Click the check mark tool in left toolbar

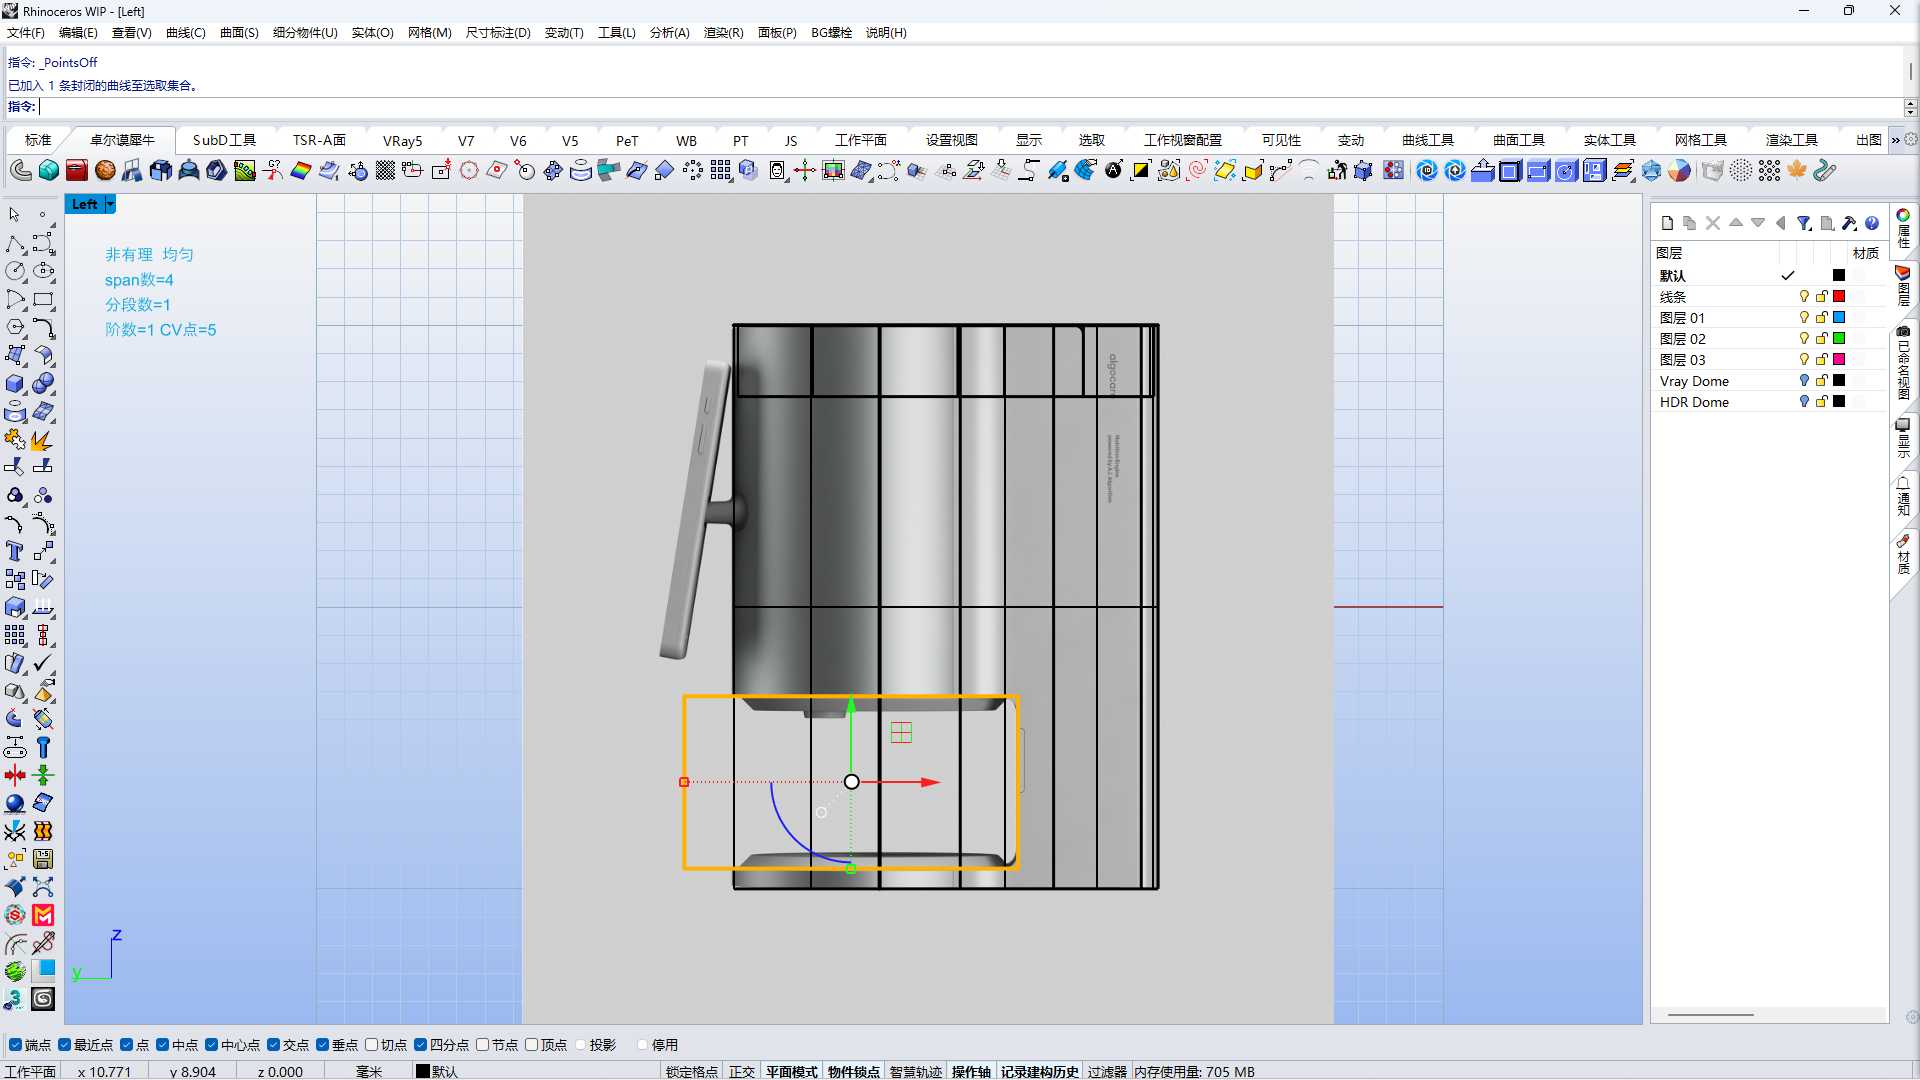[43, 664]
